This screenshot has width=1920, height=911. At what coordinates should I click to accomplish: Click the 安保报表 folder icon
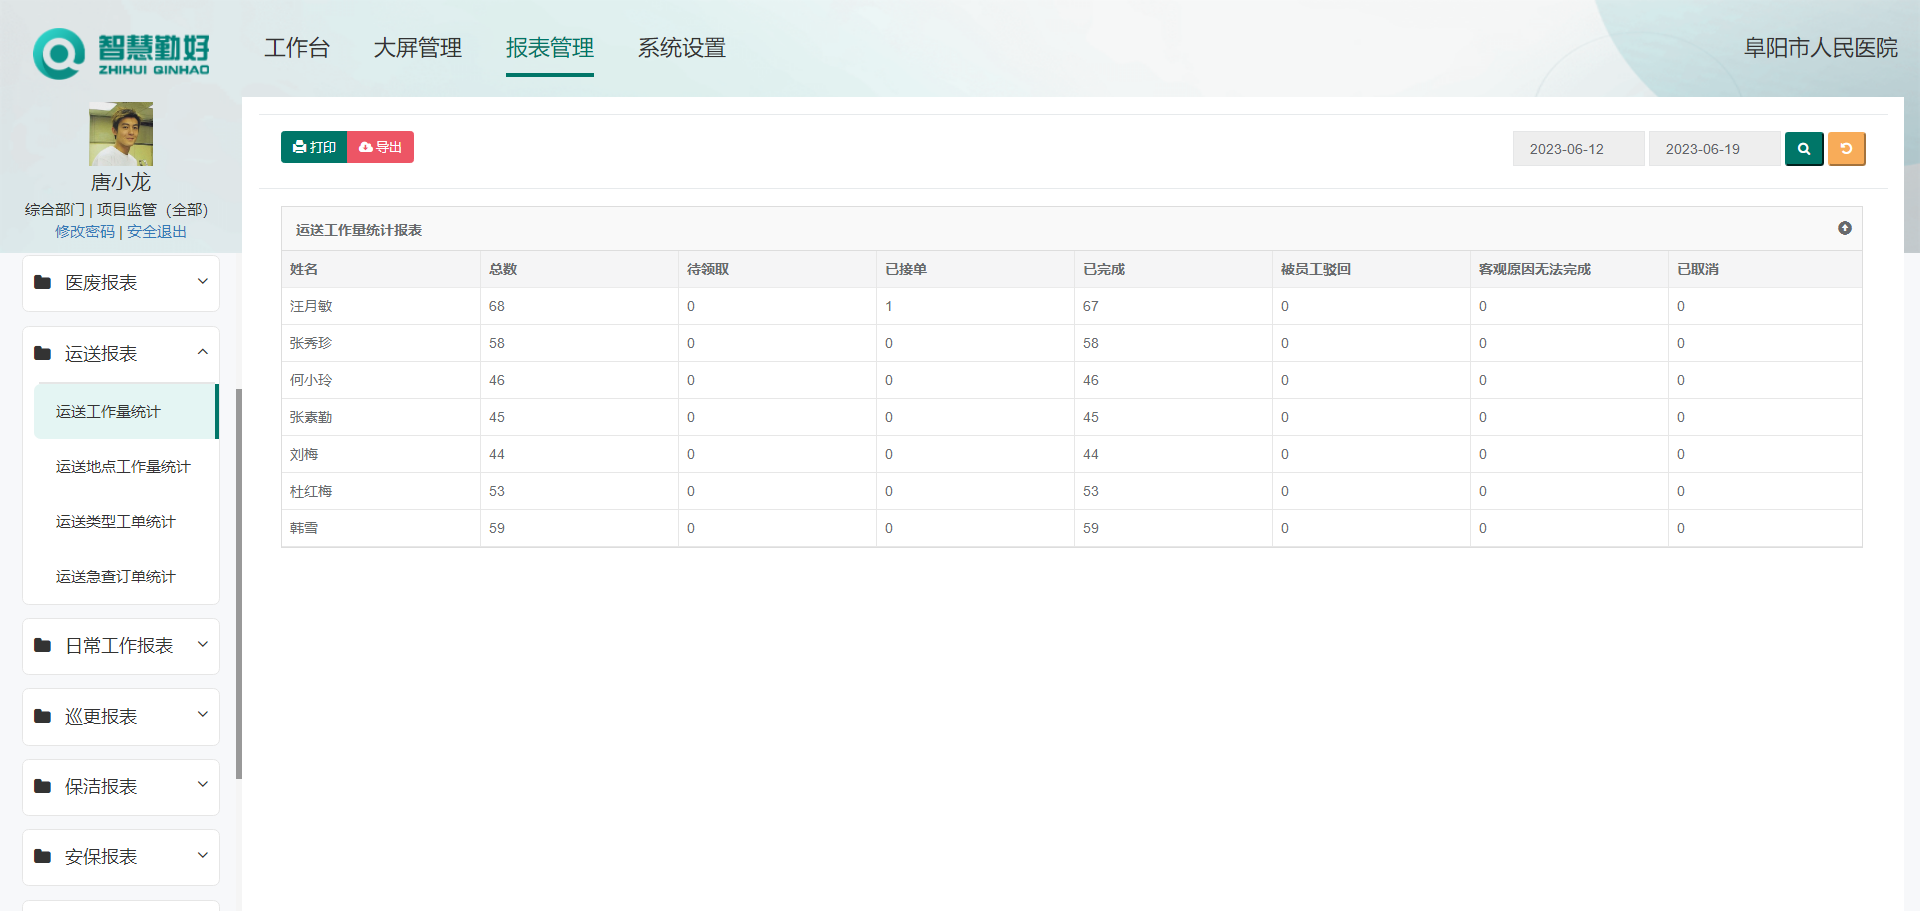click(42, 856)
